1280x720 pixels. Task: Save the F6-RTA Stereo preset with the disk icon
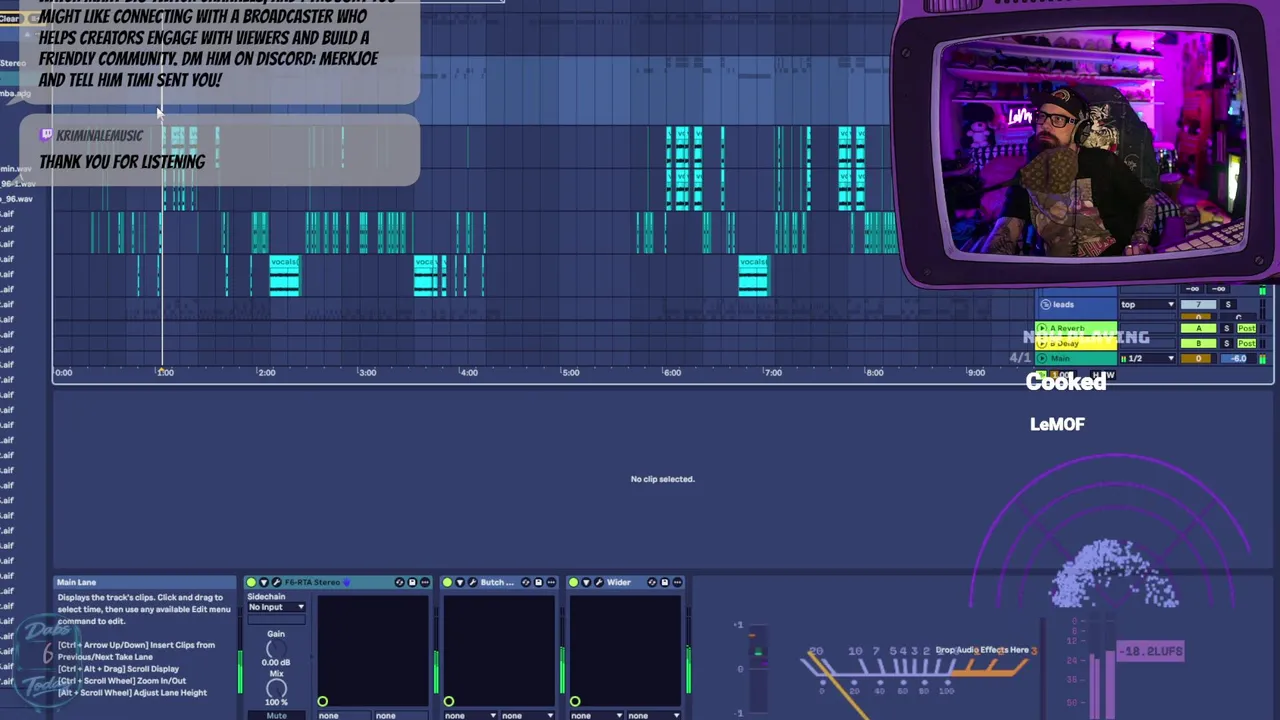pos(412,582)
